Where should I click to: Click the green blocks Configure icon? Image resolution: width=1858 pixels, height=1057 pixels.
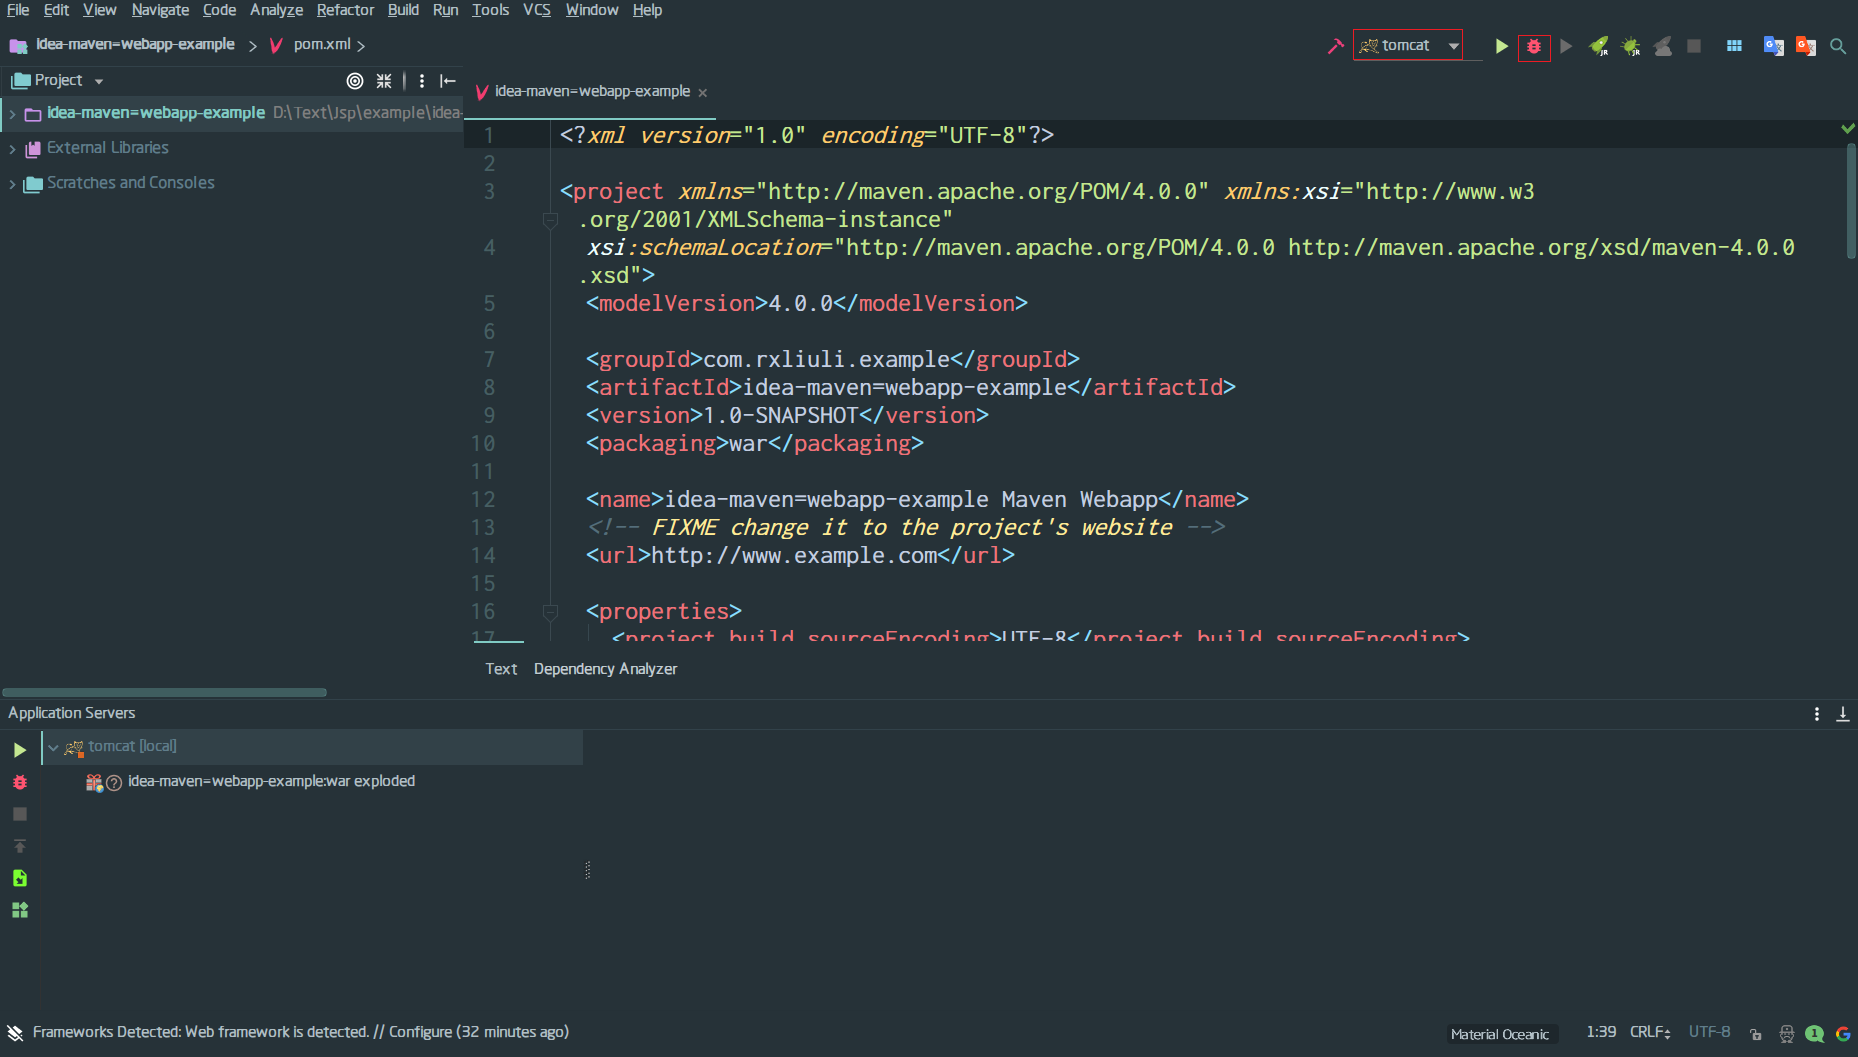pos(20,910)
